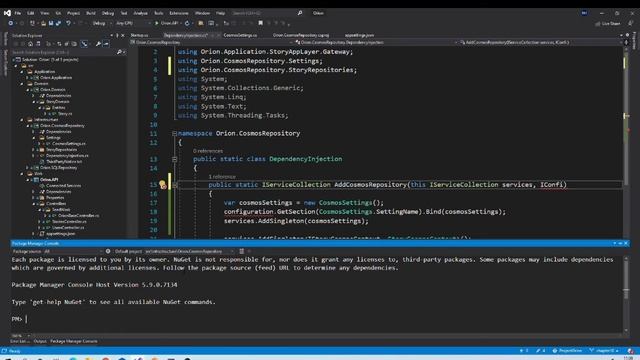Click the Live Share button
This screenshot has height=360, width=640.
click(x=608, y=24)
